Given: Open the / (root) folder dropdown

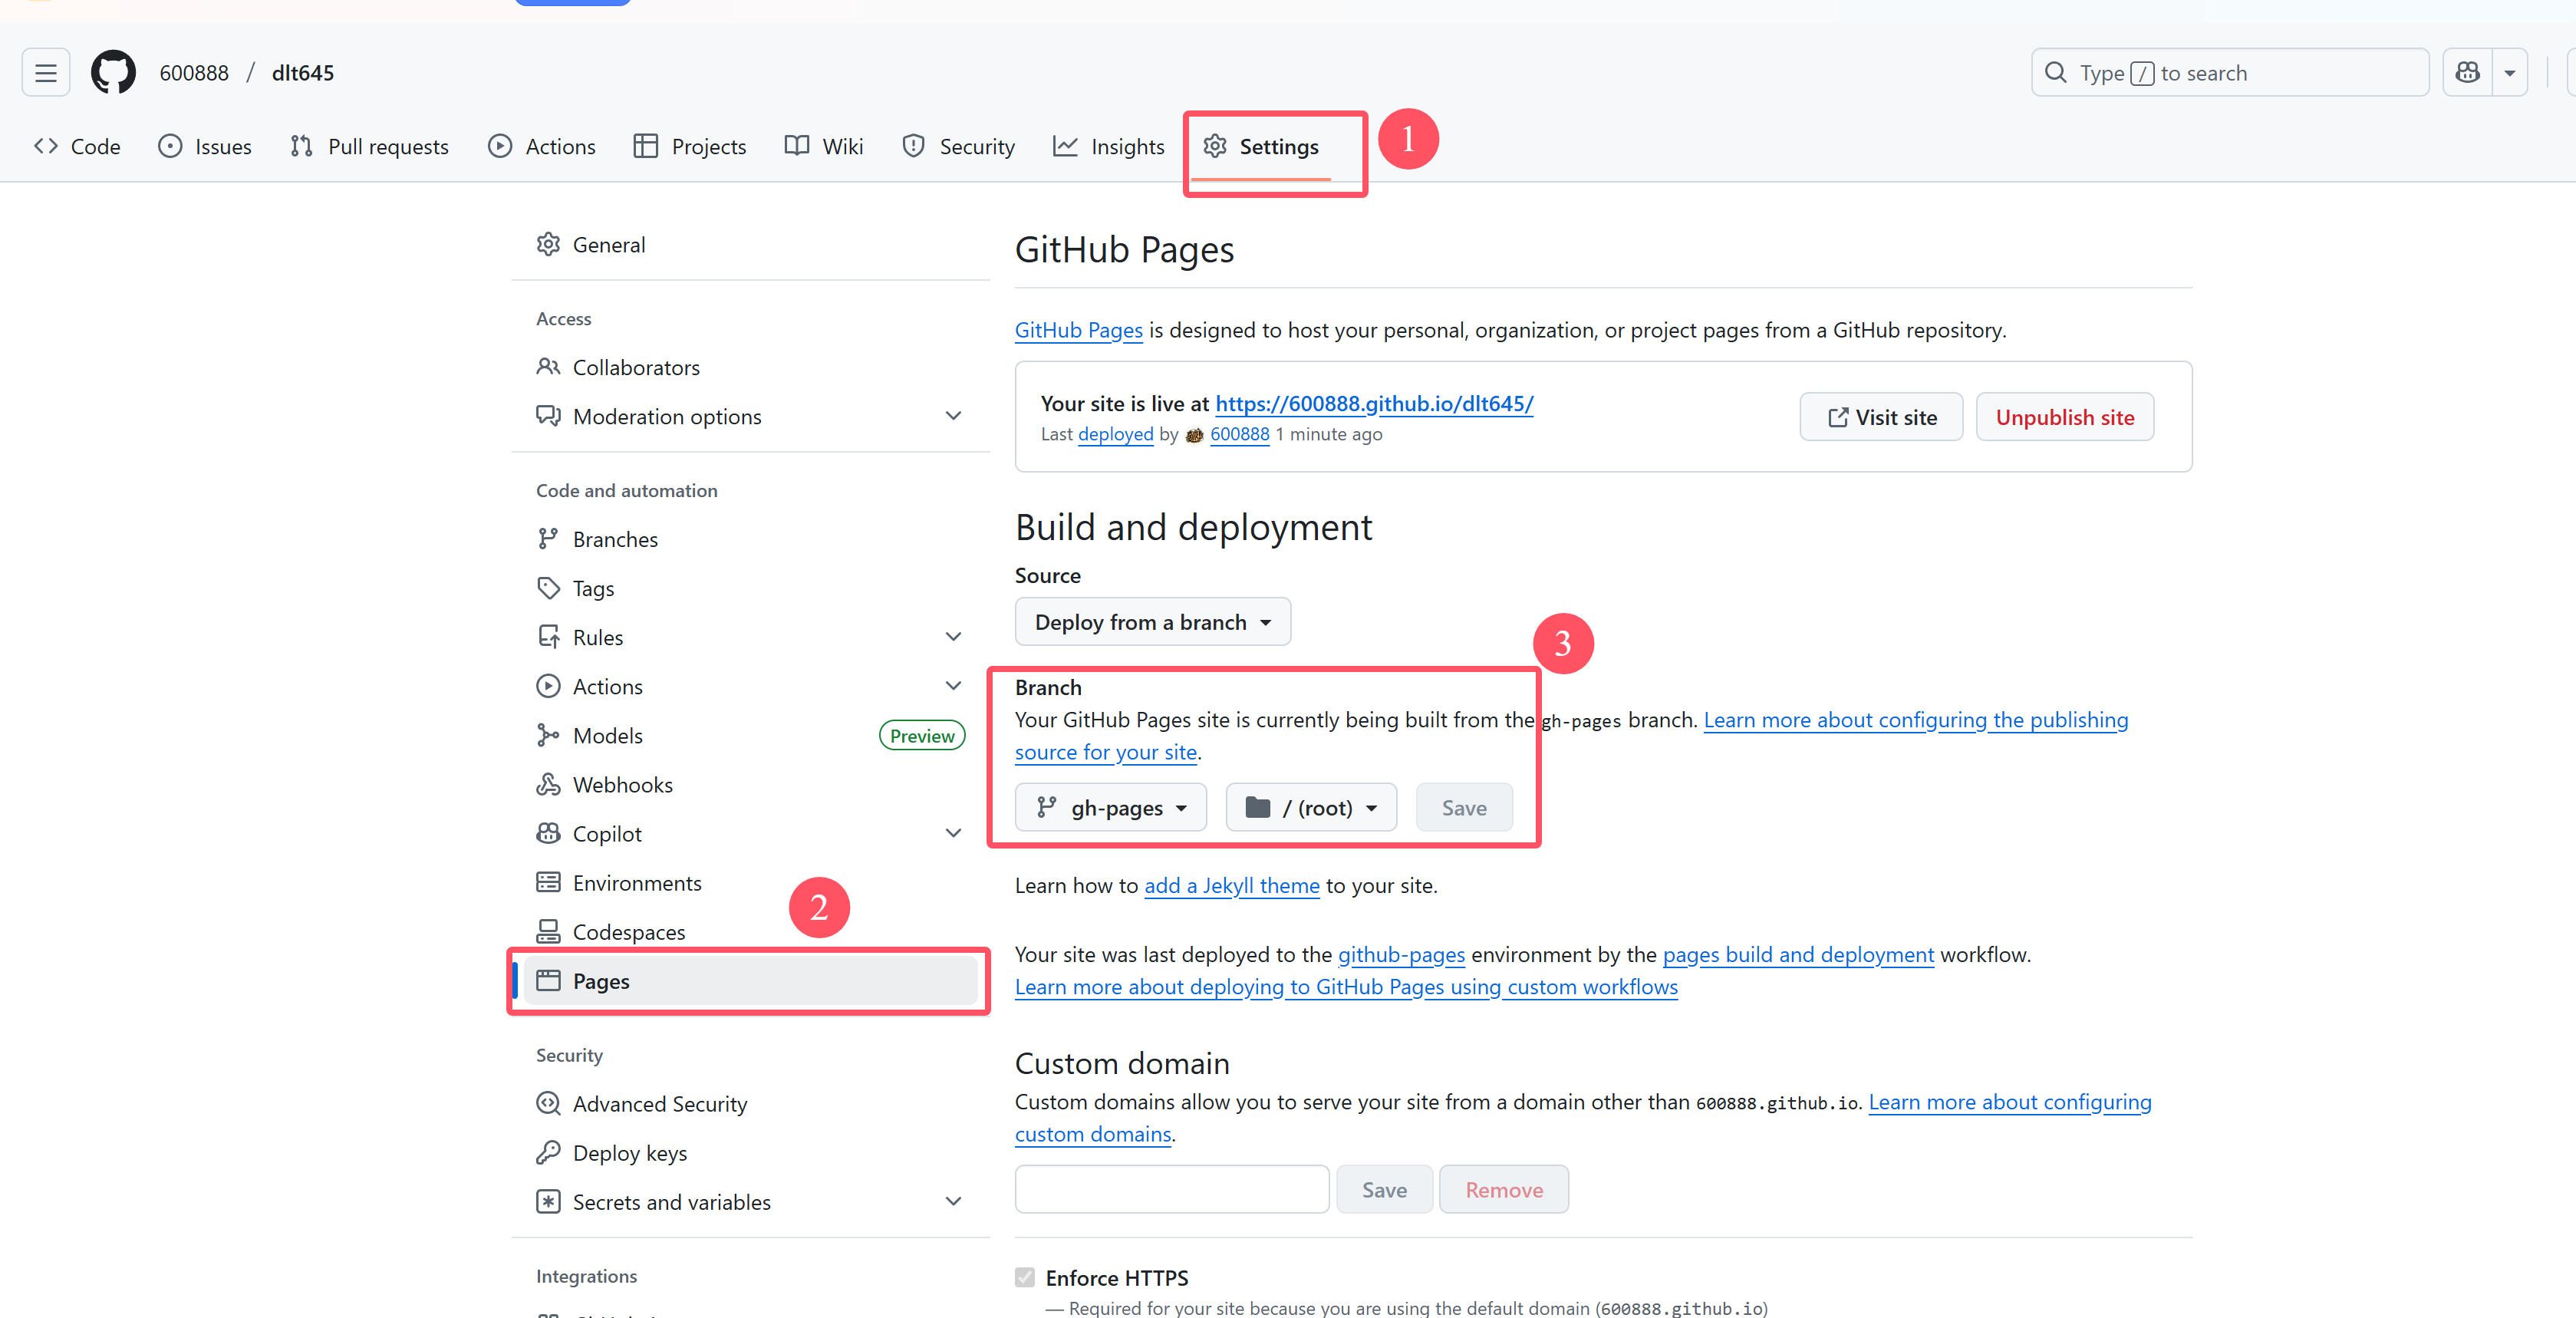Looking at the screenshot, I should (1311, 808).
